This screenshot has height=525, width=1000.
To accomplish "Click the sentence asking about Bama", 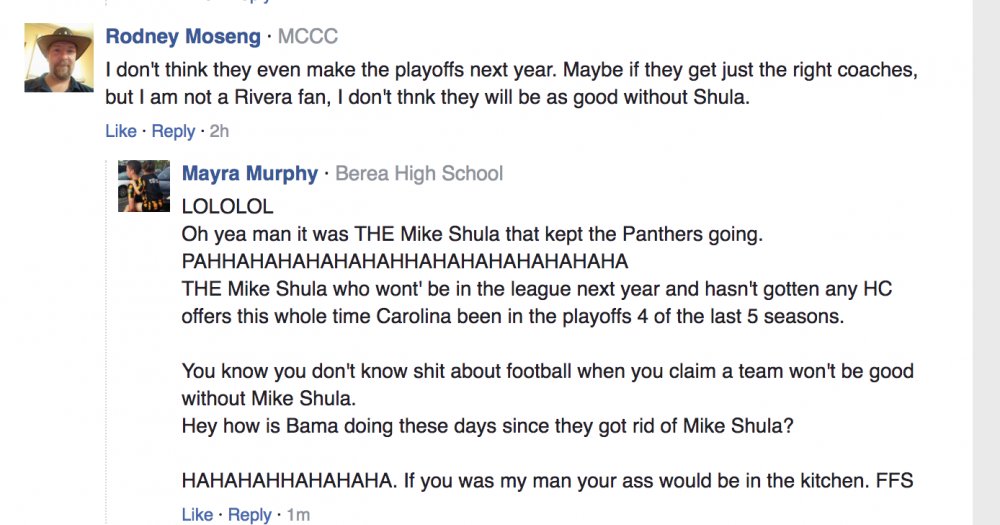I will point(487,425).
